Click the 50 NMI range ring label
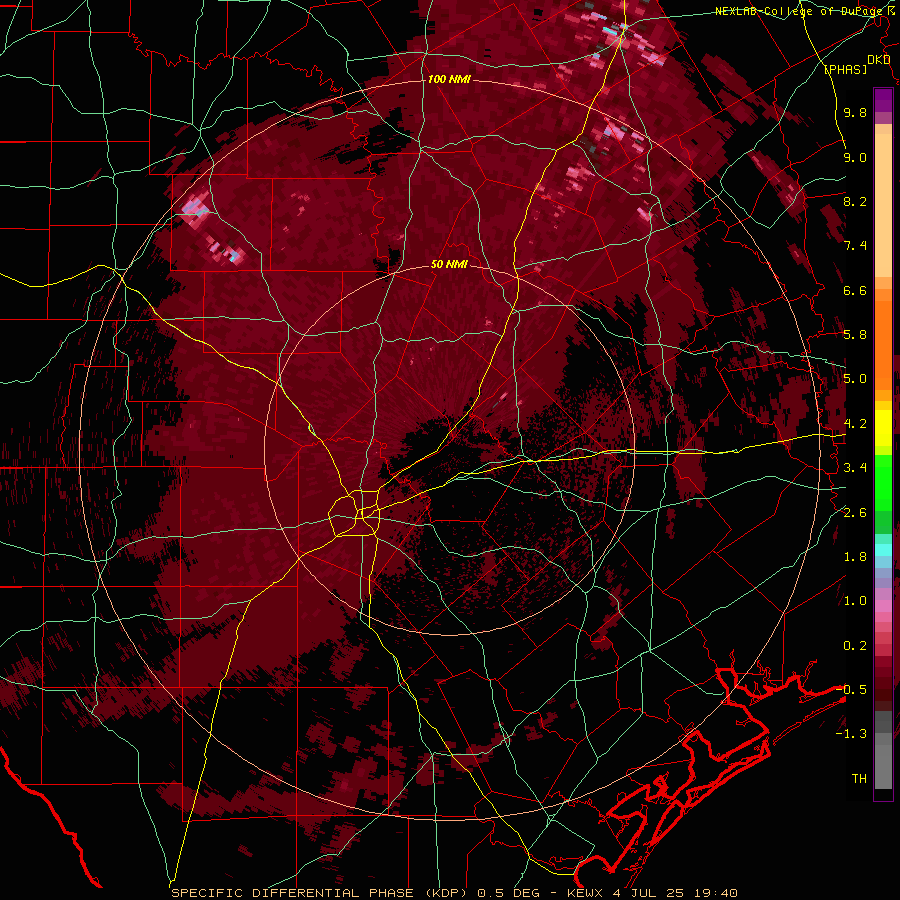Image resolution: width=900 pixels, height=900 pixels. pos(449,265)
